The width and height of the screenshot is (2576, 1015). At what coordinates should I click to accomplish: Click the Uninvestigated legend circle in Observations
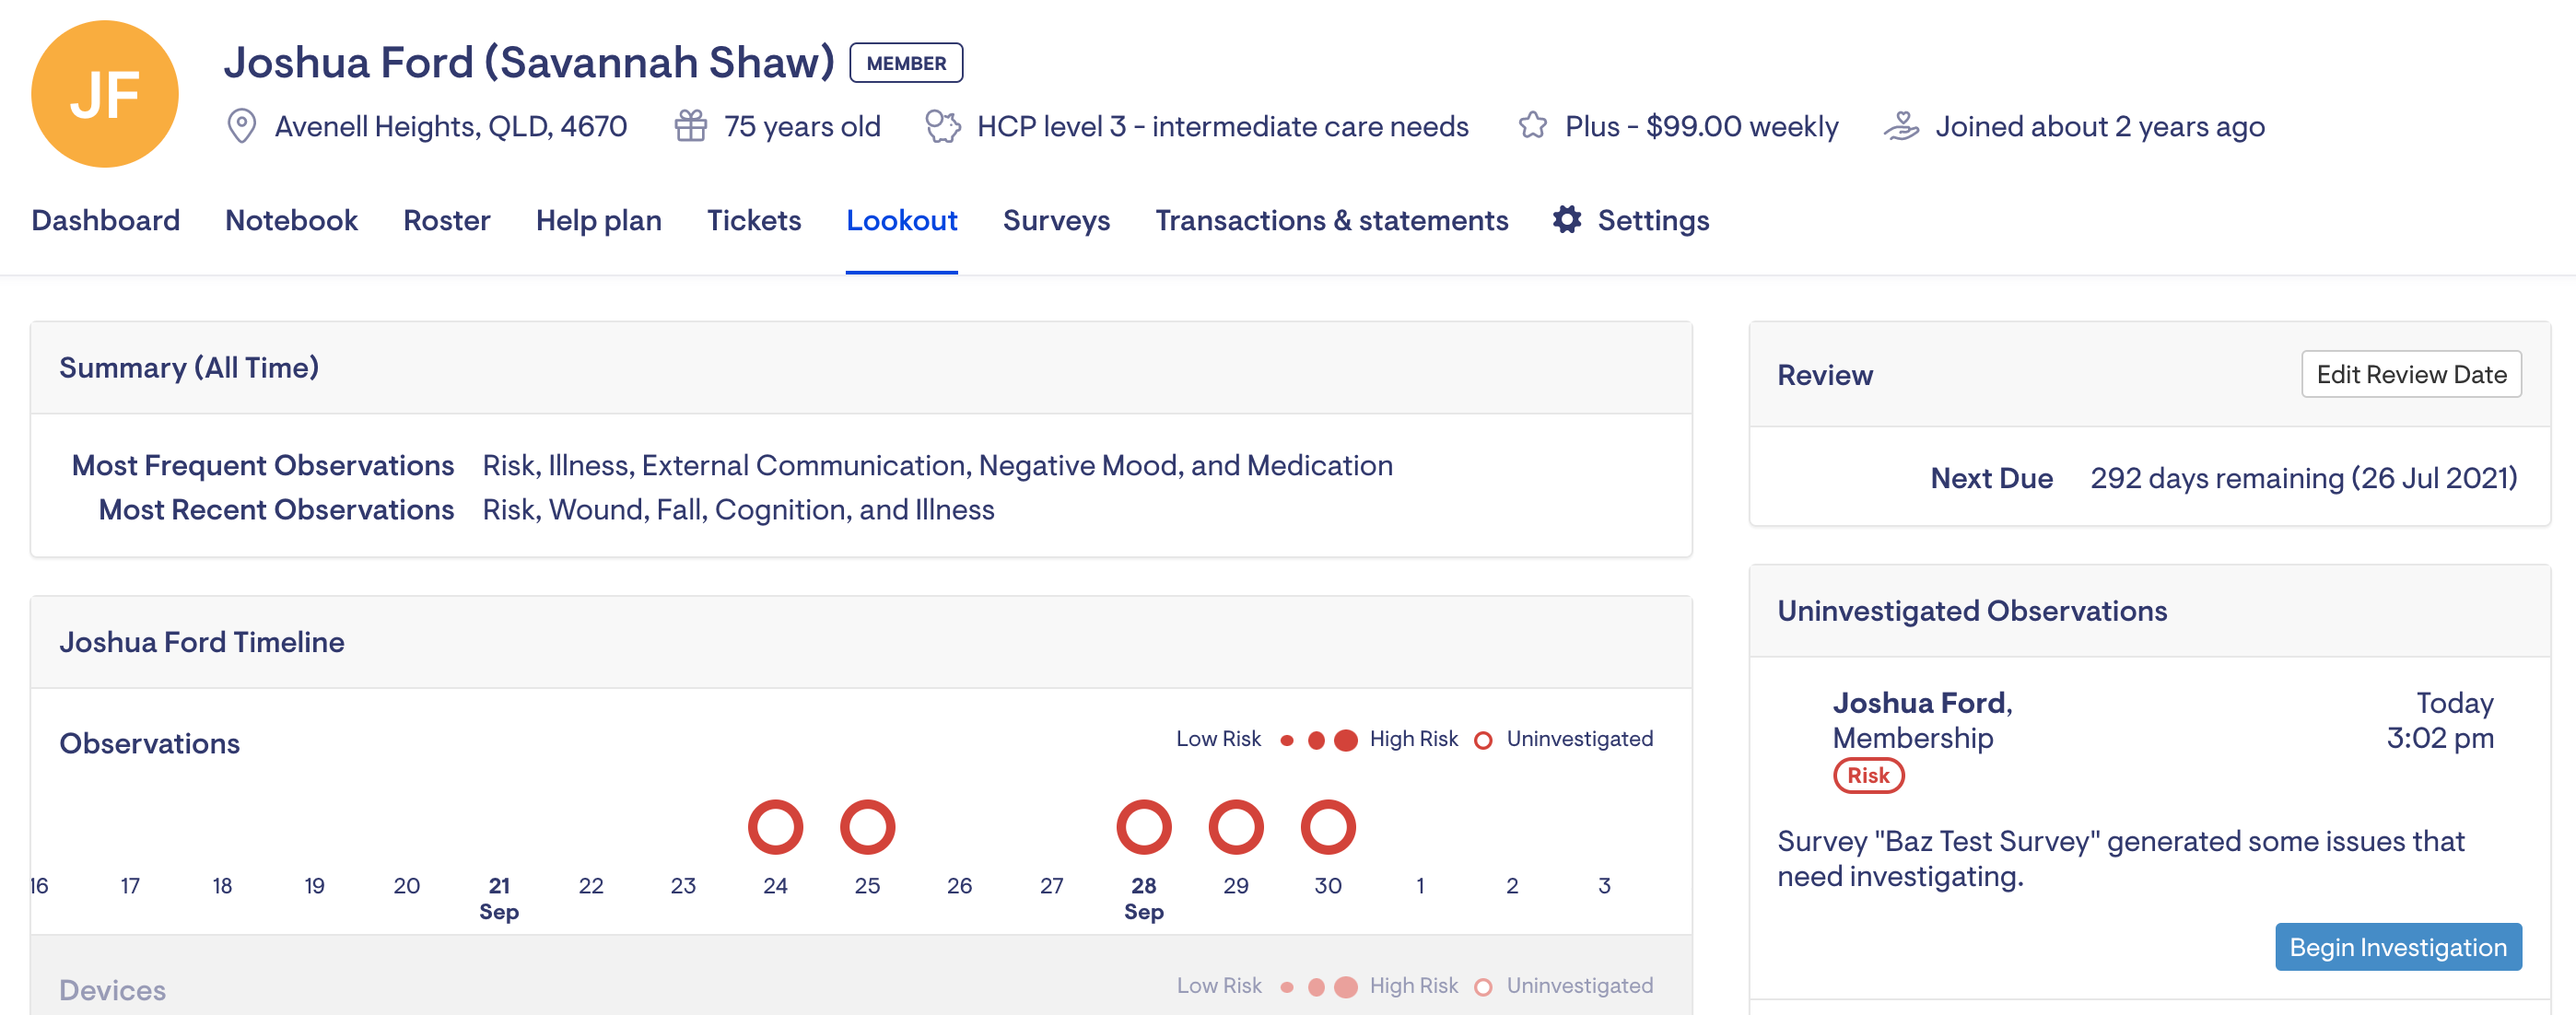coord(1483,740)
